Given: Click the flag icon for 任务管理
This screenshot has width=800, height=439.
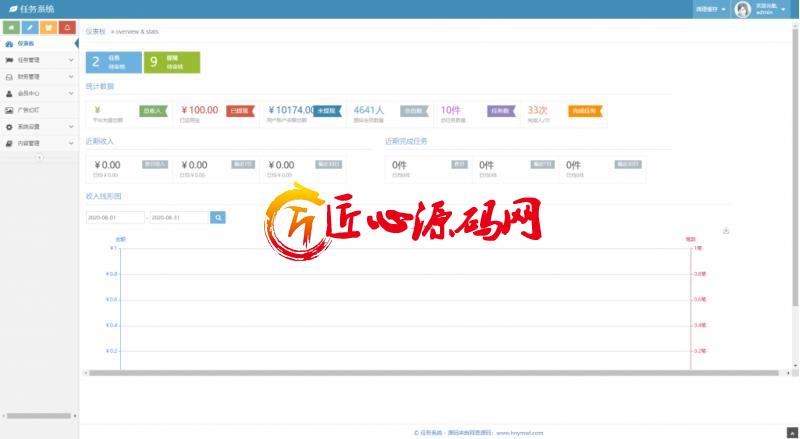Looking at the screenshot, I should tap(9, 60).
